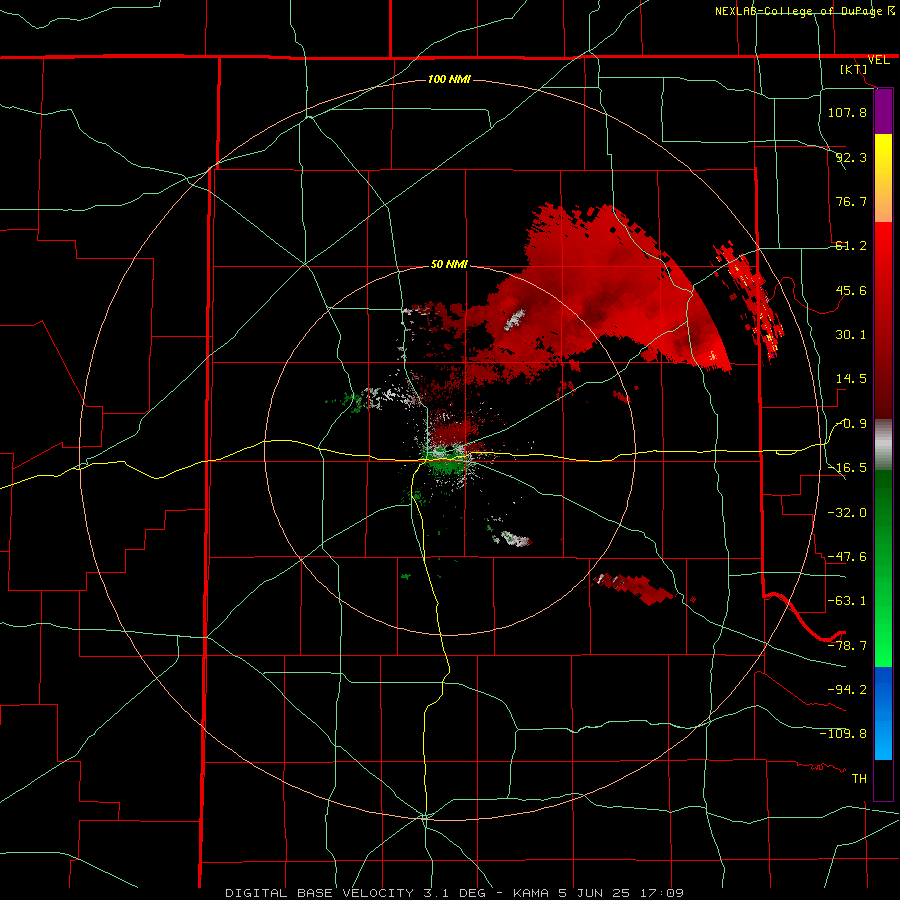Click the small red echo southeast of radar

634,589
